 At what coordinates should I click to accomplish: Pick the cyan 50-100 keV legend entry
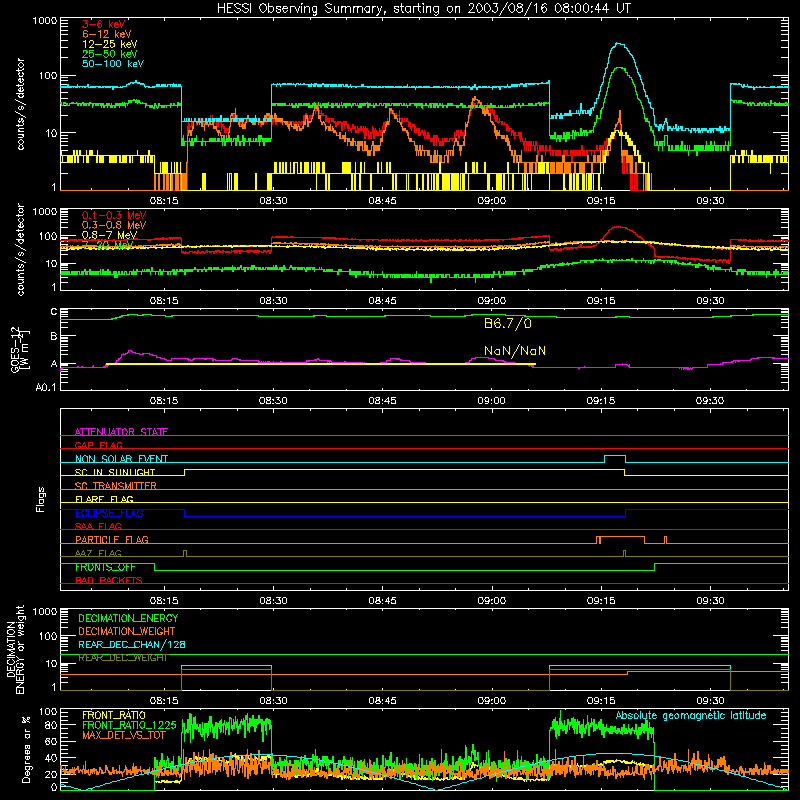pos(113,64)
